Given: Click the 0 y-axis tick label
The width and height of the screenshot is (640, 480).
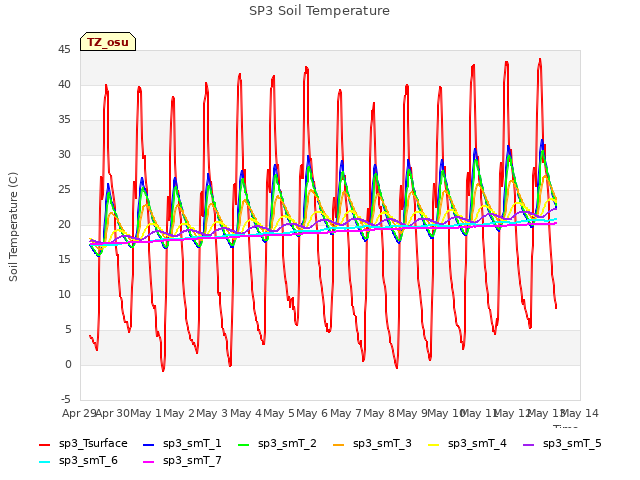Looking at the screenshot, I should point(68,364).
